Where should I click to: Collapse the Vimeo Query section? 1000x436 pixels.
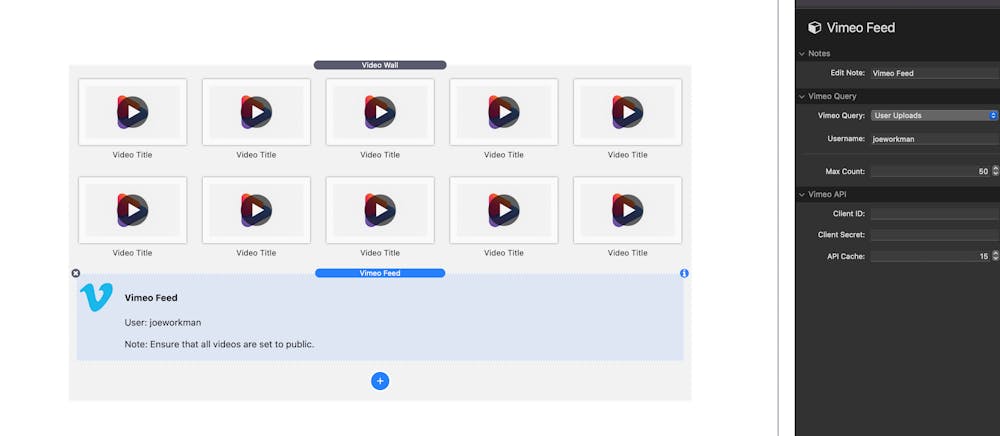pos(802,96)
